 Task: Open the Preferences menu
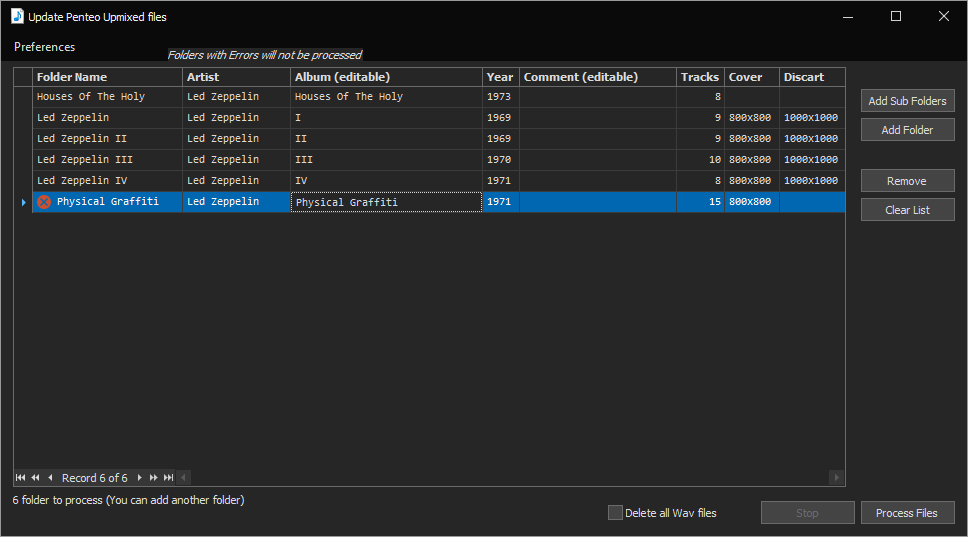tap(44, 47)
